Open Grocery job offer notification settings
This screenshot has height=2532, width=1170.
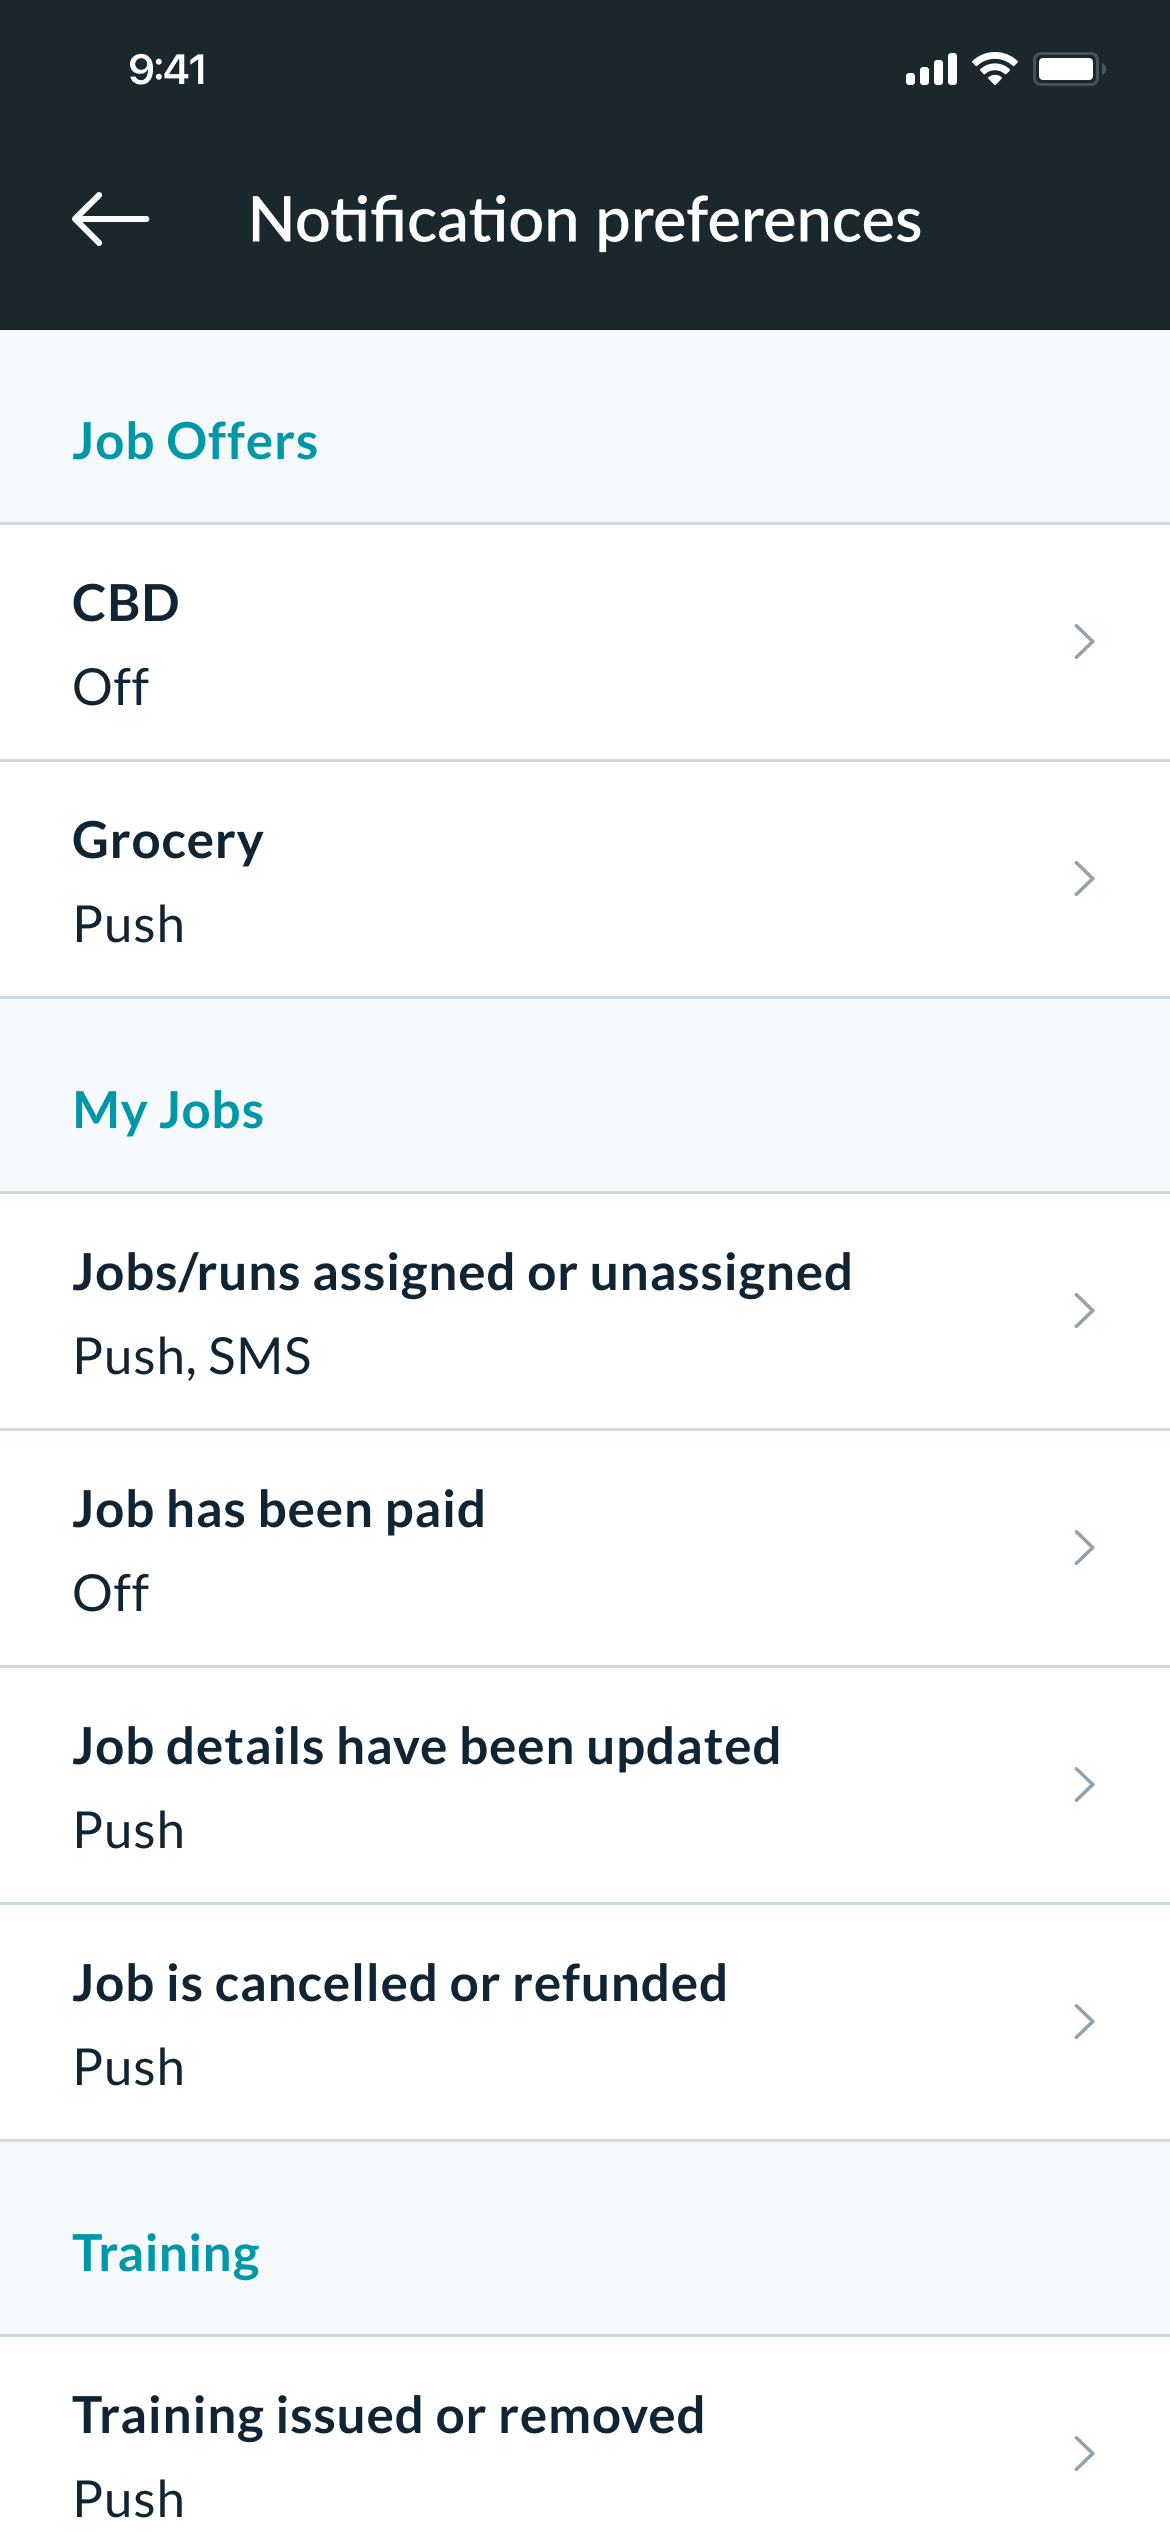500,880
